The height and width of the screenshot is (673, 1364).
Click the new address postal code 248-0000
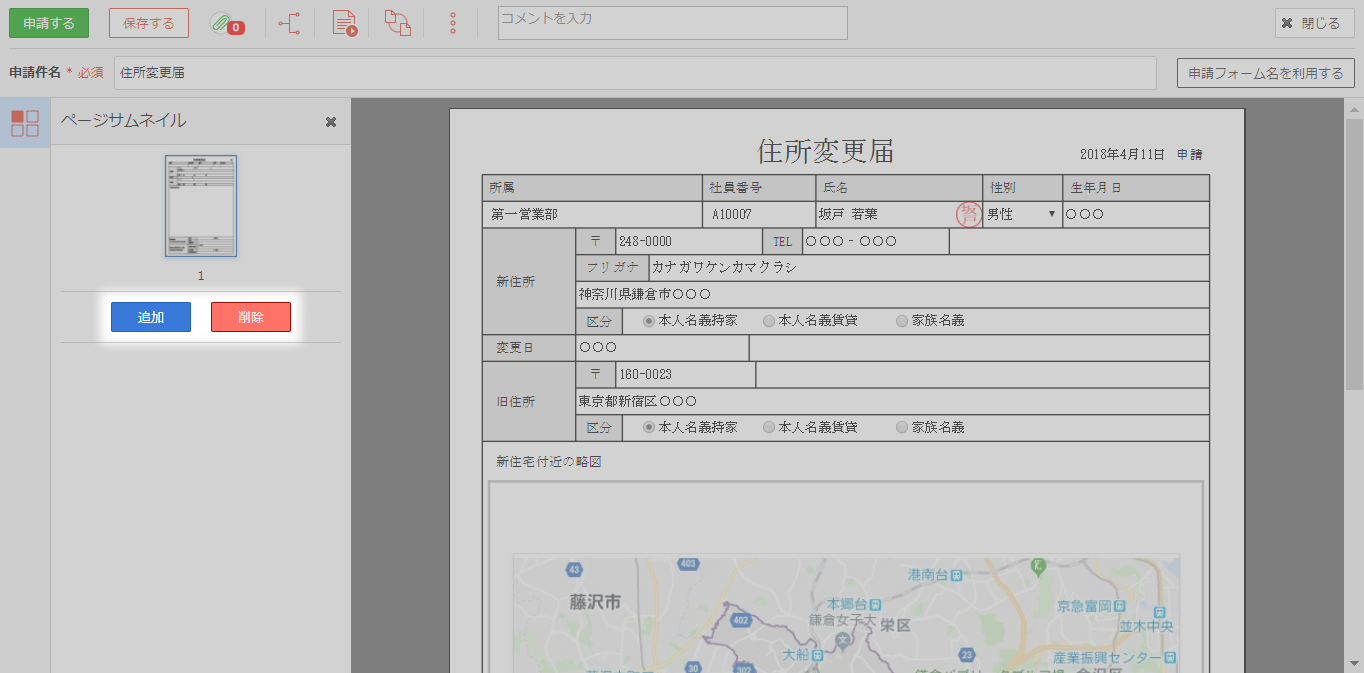[688, 241]
